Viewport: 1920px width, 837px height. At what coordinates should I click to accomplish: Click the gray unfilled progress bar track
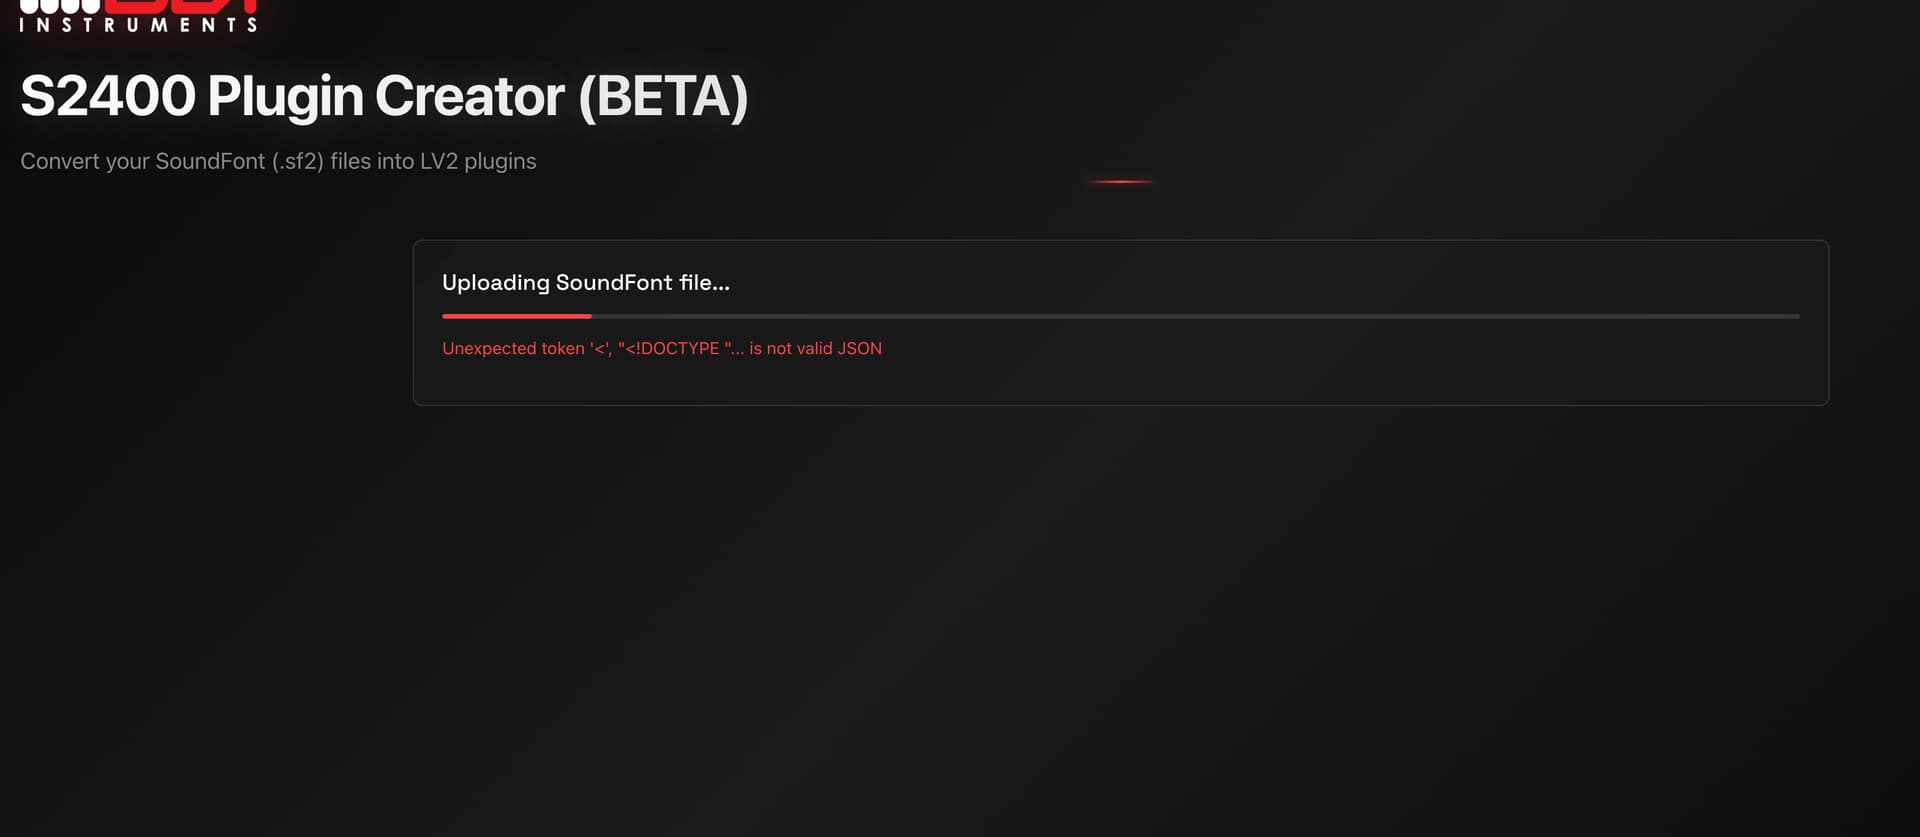click(x=1195, y=316)
